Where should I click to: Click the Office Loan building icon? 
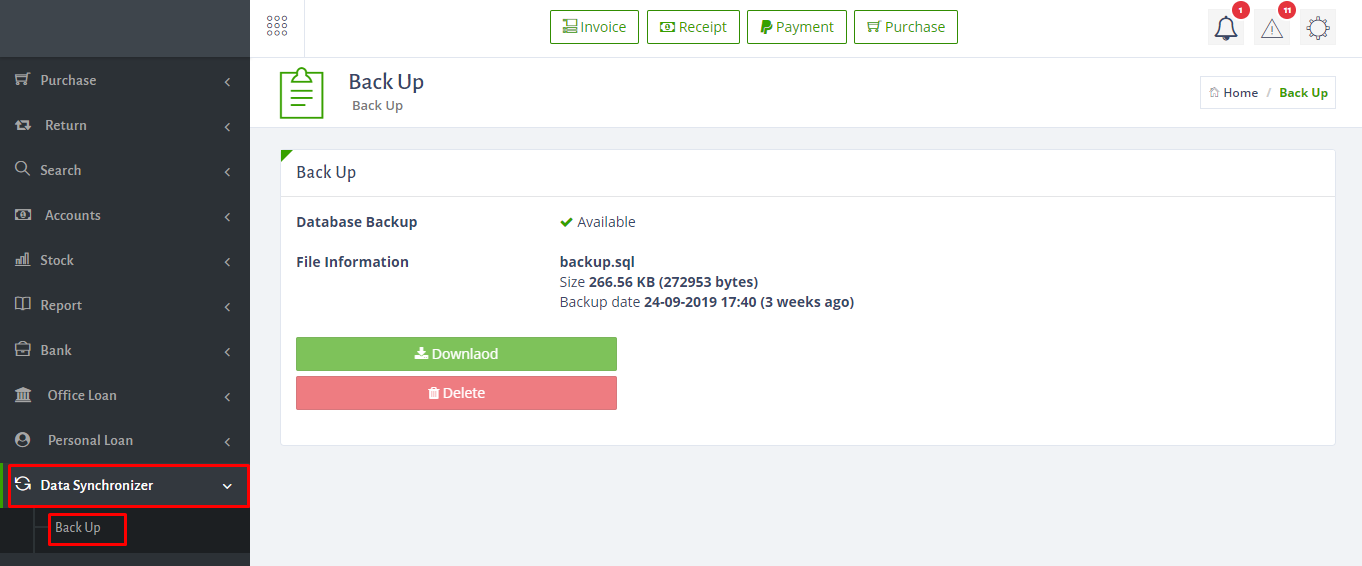[x=23, y=395]
